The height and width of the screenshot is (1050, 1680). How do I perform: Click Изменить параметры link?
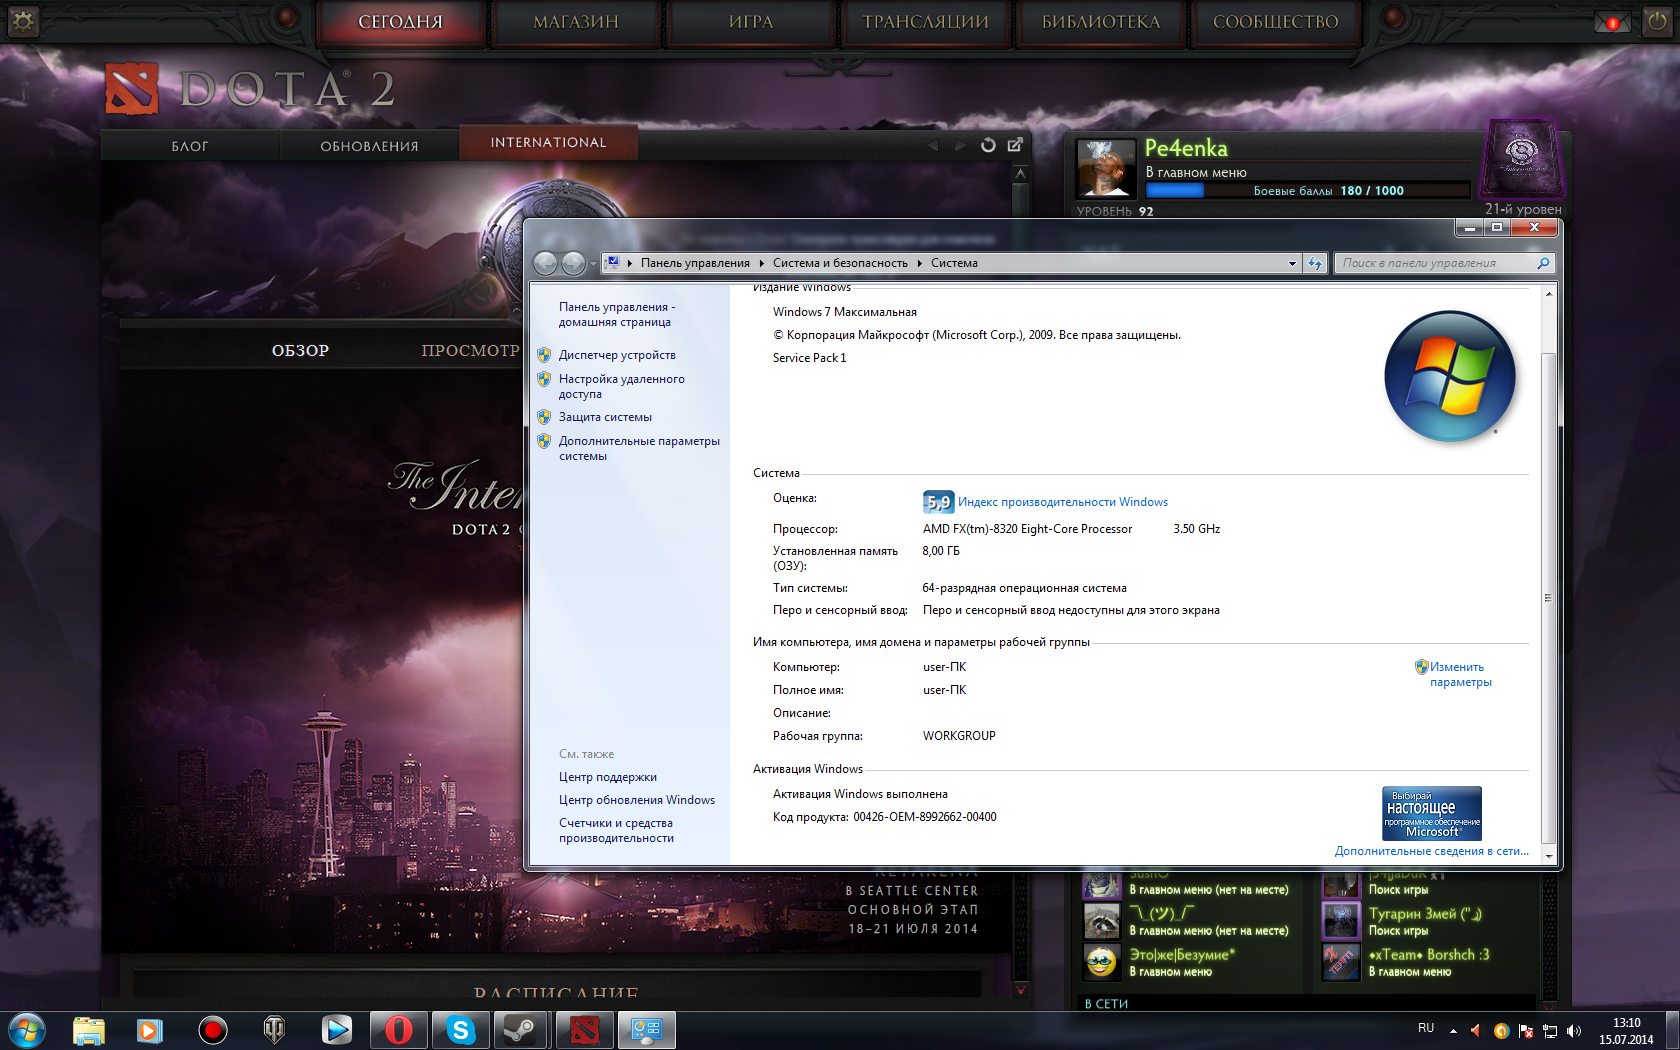(x=1459, y=674)
